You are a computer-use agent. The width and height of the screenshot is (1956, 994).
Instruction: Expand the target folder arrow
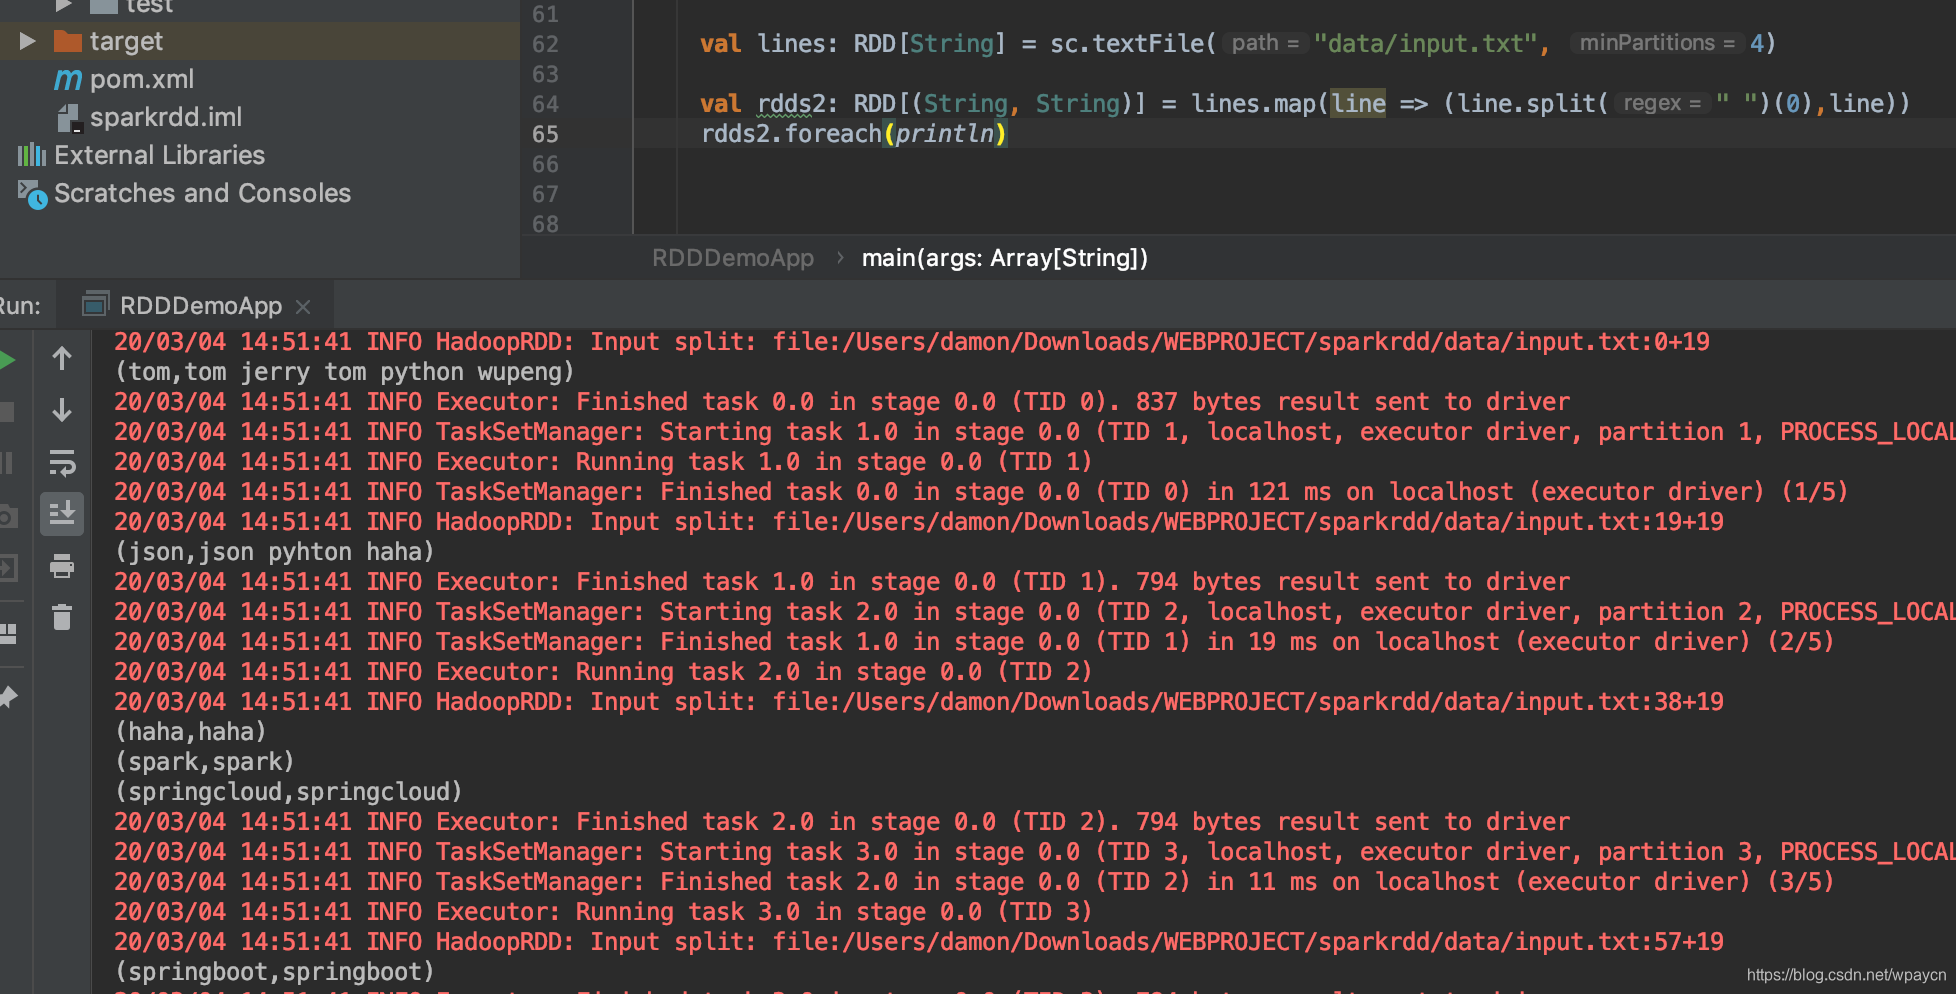tap(28, 41)
